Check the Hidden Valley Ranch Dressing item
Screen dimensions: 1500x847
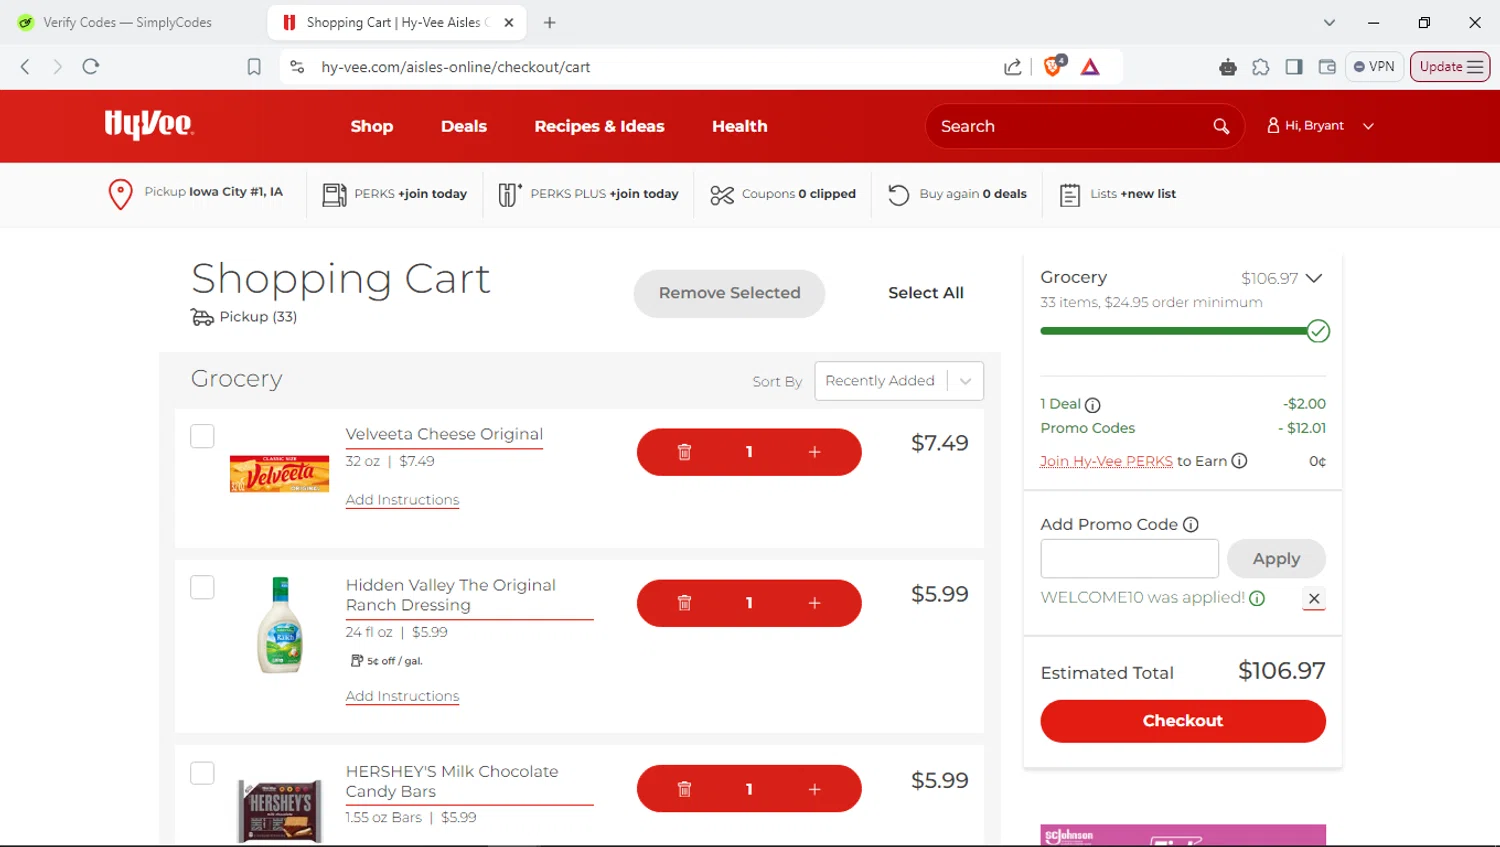point(202,587)
